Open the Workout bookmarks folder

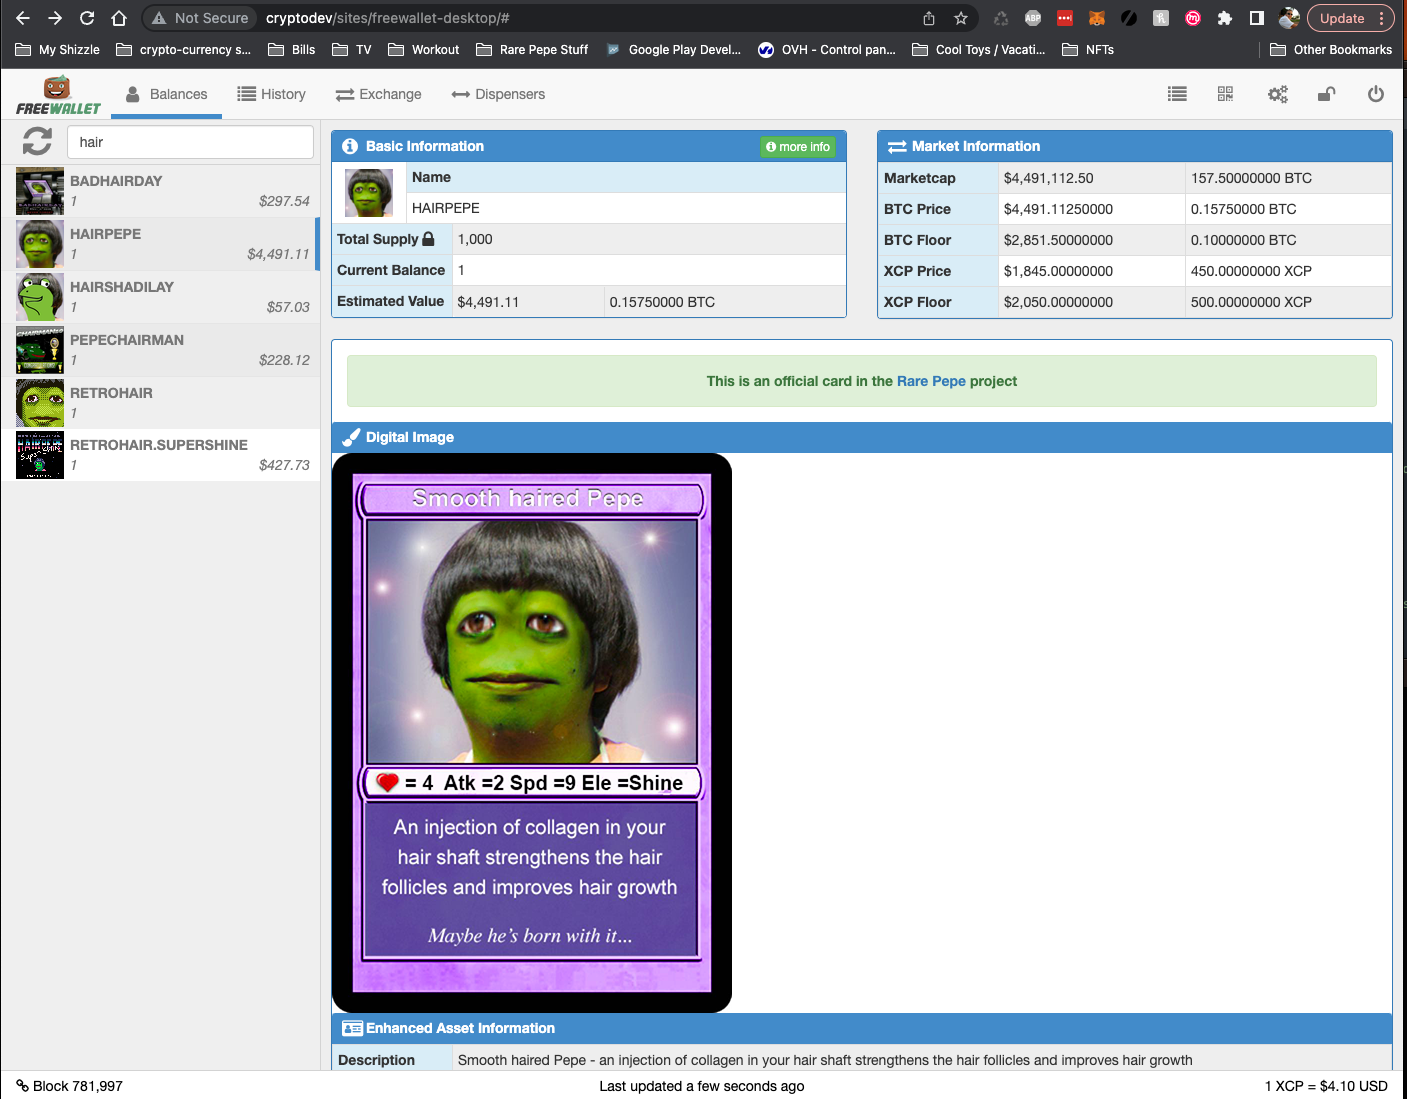[x=424, y=49]
